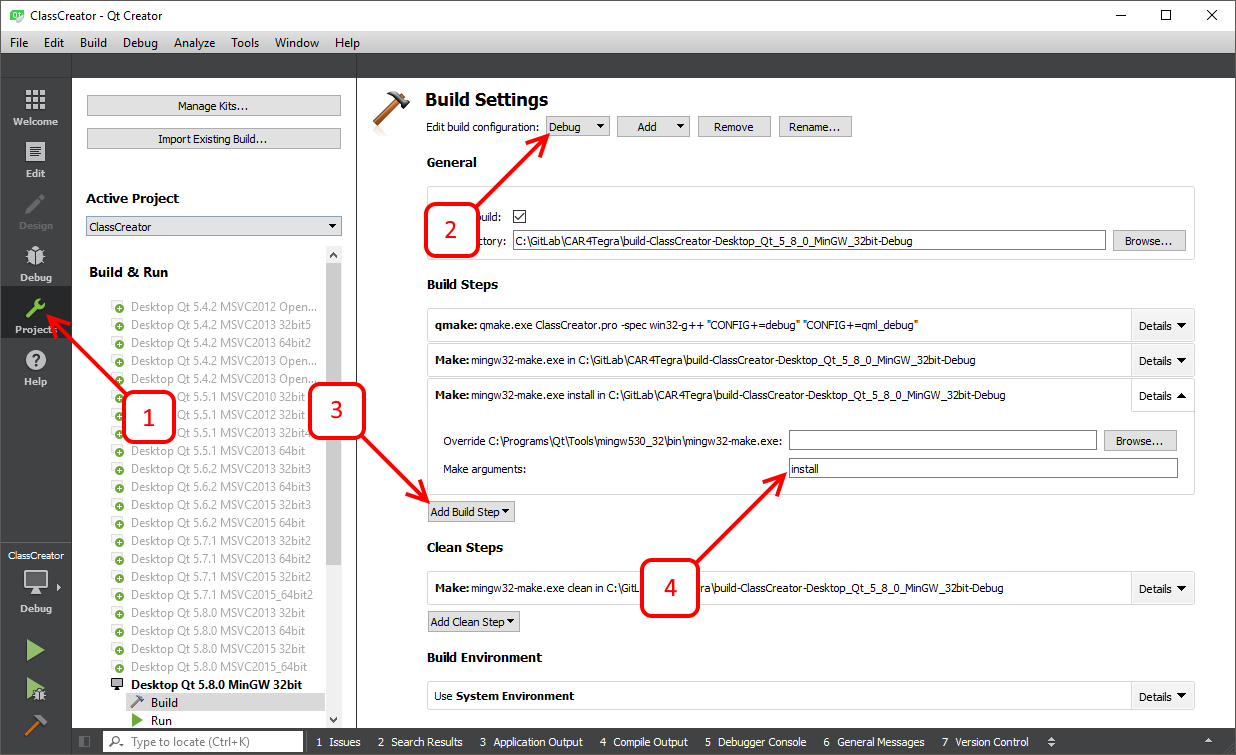Viewport: 1236px width, 755px height.
Task: Open the Welcome mode icon
Action: coord(35,107)
